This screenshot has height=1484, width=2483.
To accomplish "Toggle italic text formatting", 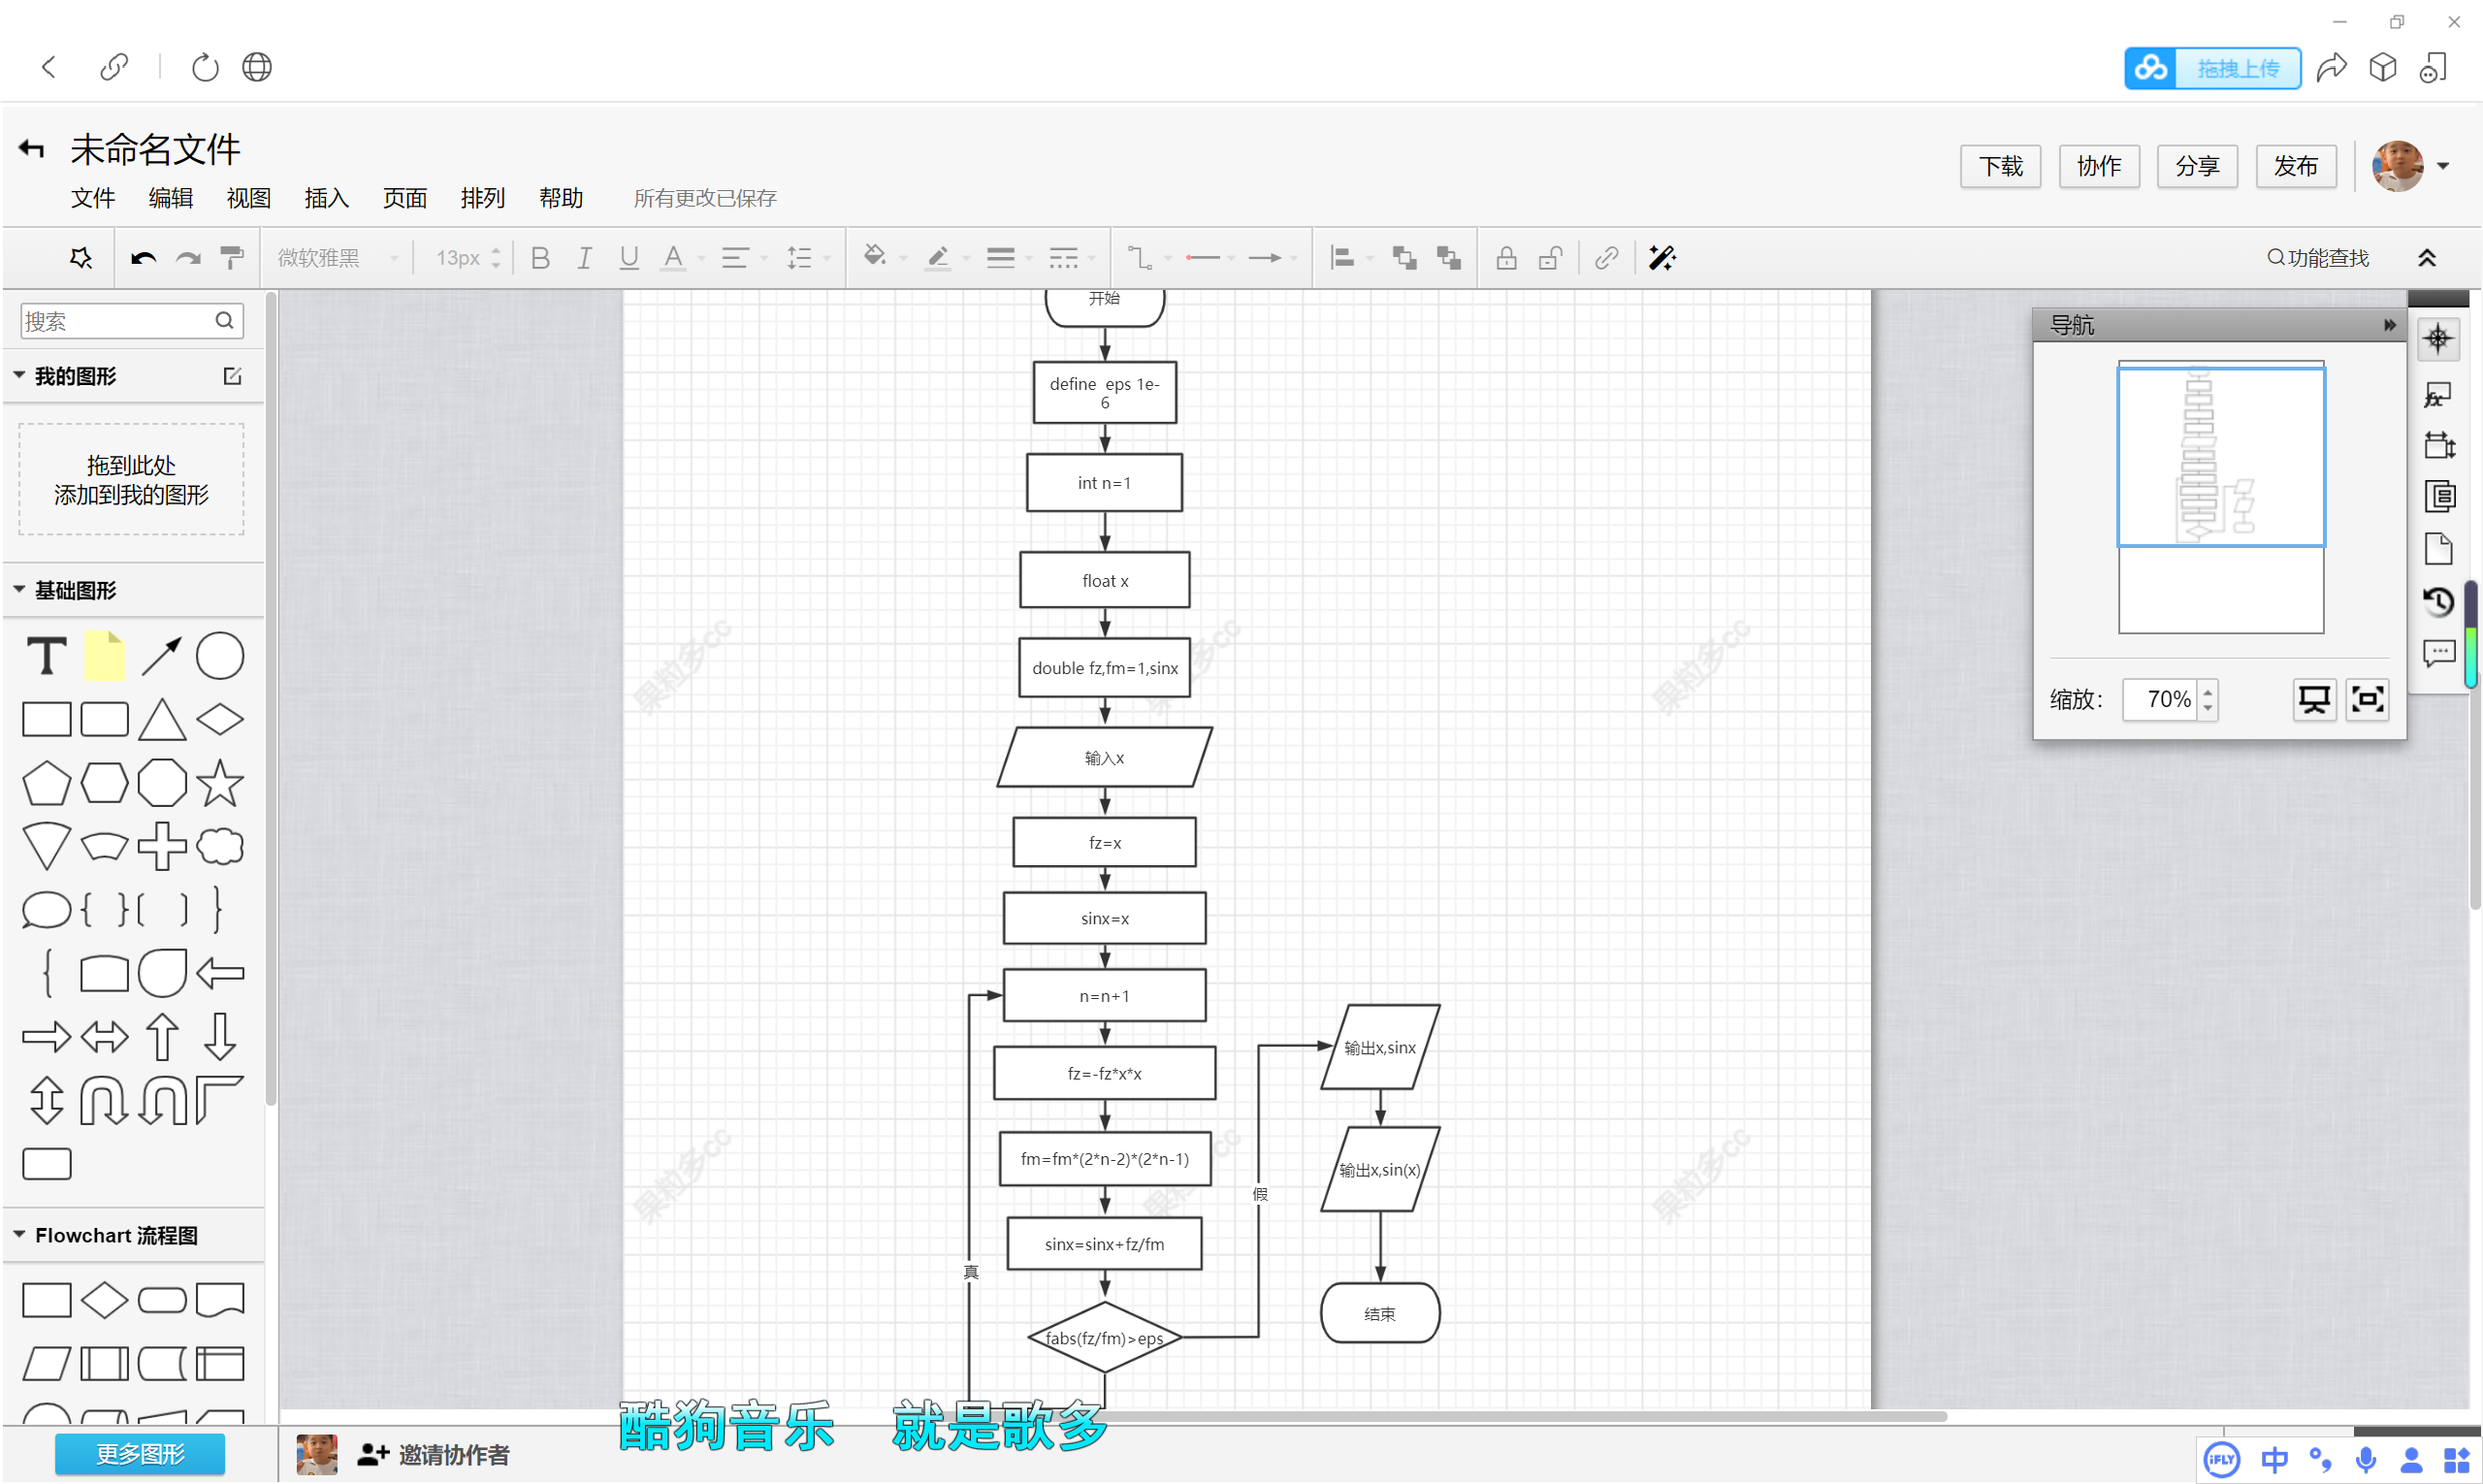I will [x=584, y=258].
